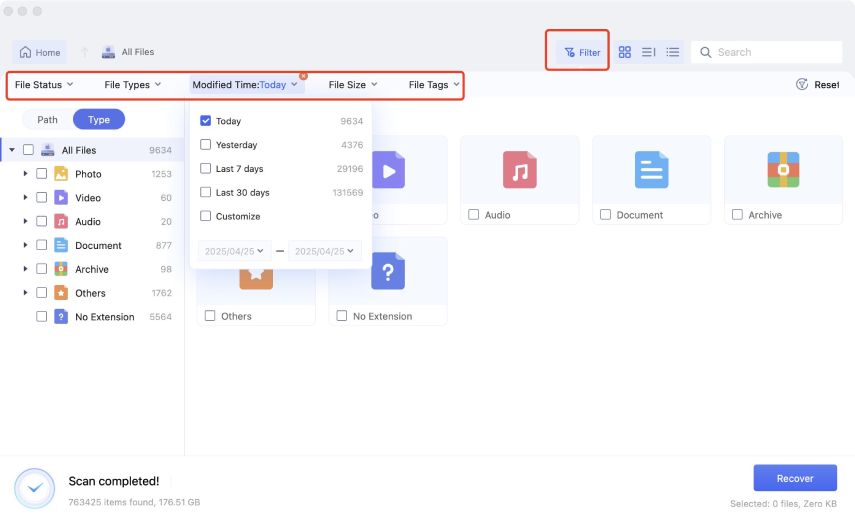Remove the Modified Time filter via red x

303,76
